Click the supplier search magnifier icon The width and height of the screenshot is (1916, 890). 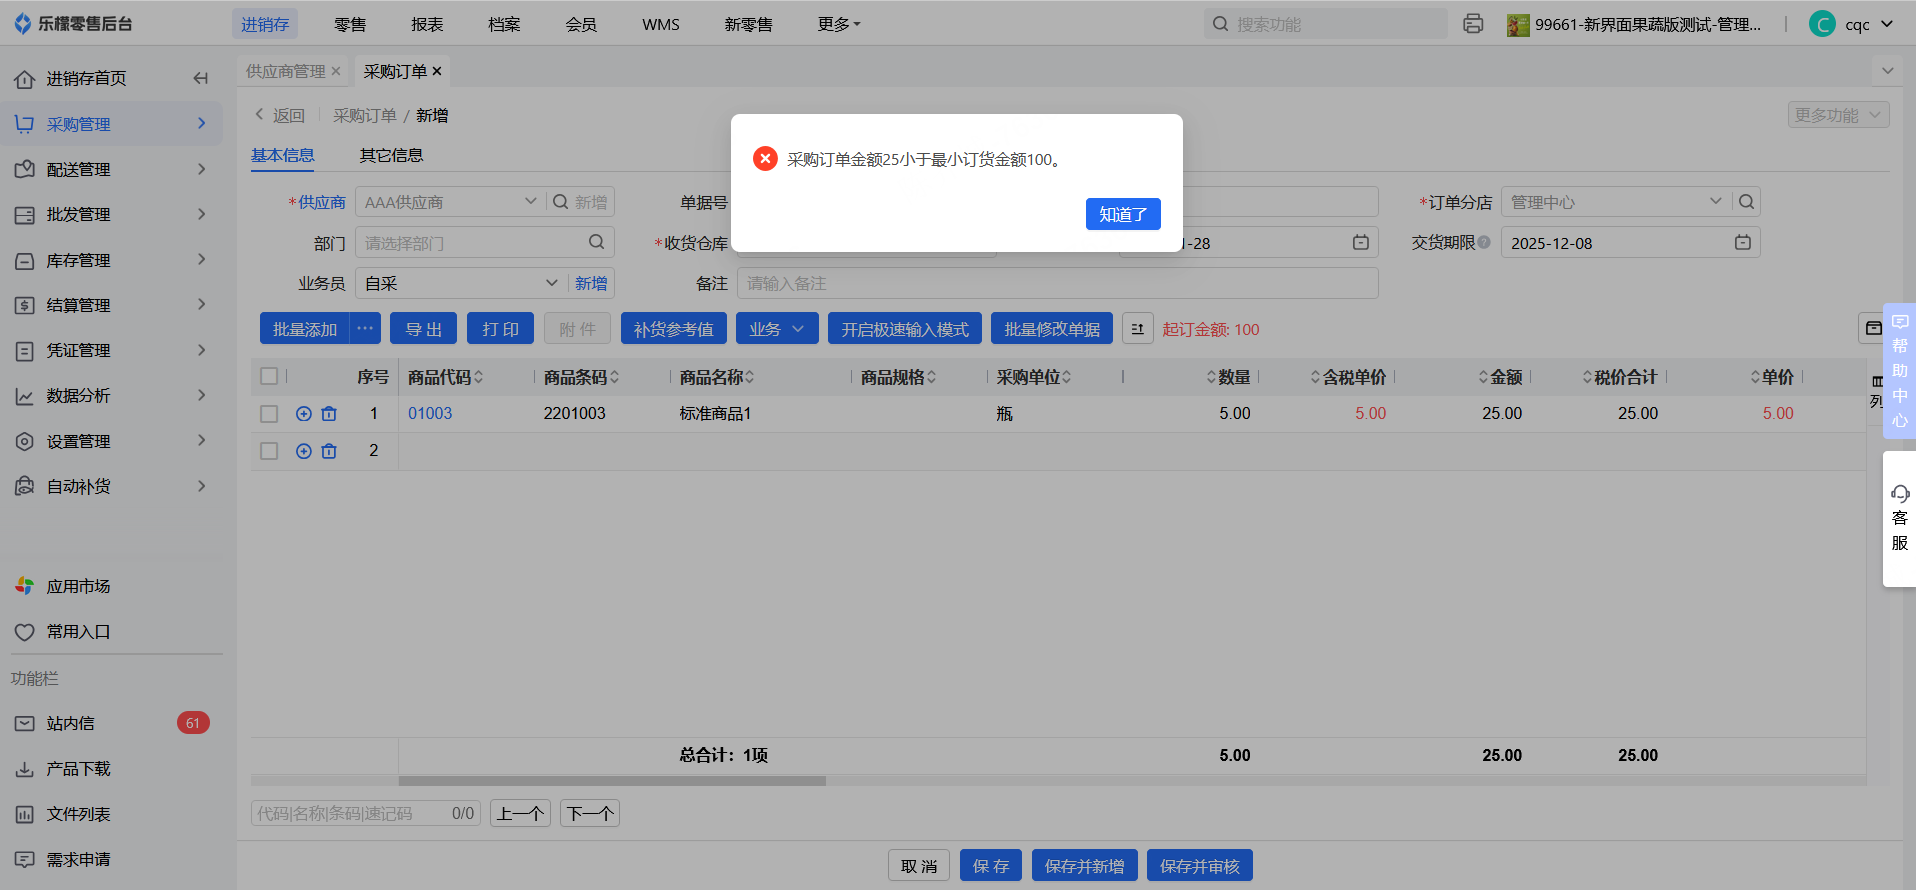tap(561, 202)
